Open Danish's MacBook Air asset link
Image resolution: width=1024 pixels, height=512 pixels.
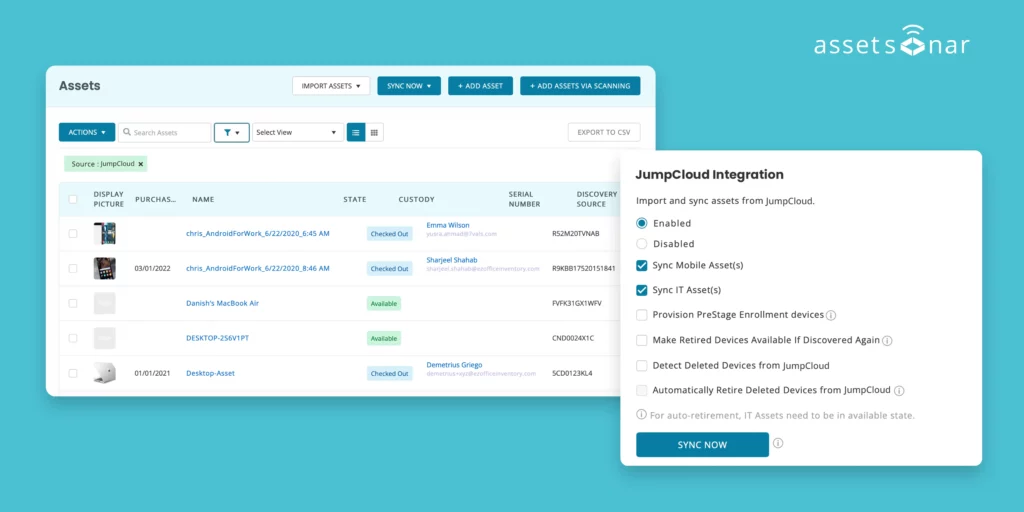[224, 303]
